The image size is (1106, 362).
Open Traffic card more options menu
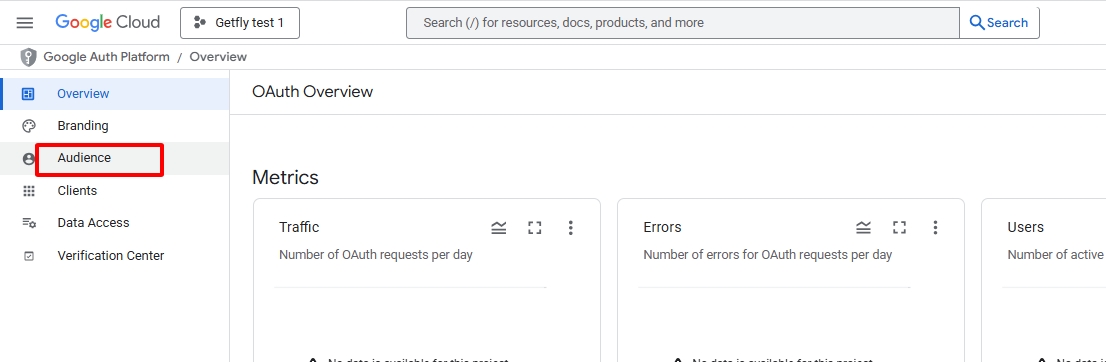[x=571, y=227]
